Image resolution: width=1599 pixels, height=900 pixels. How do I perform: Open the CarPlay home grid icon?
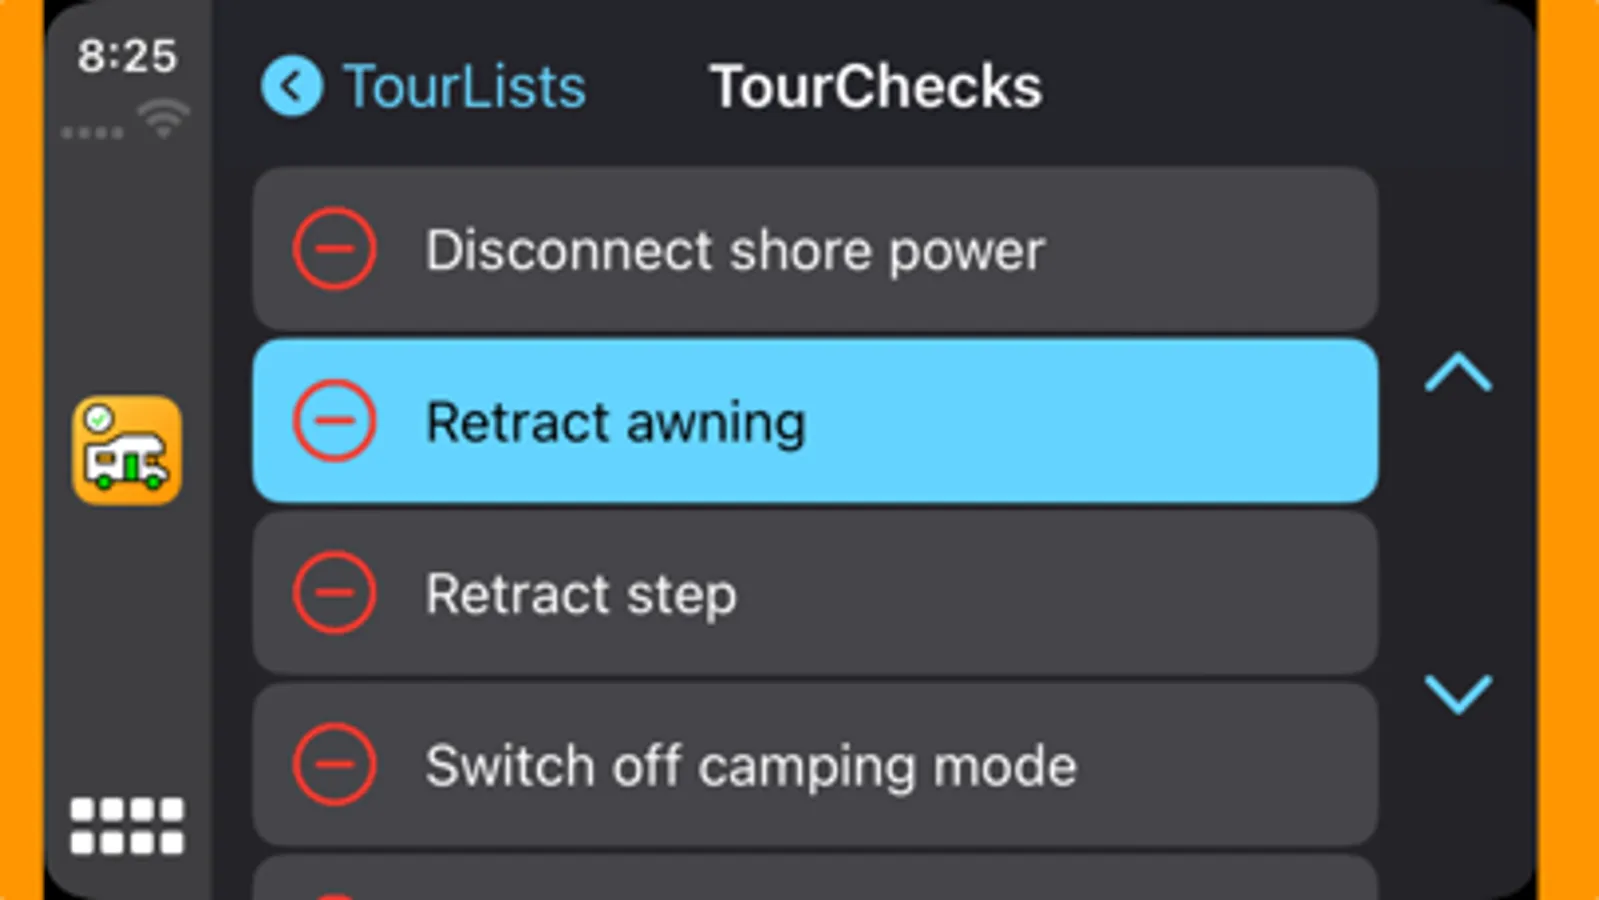coord(127,826)
